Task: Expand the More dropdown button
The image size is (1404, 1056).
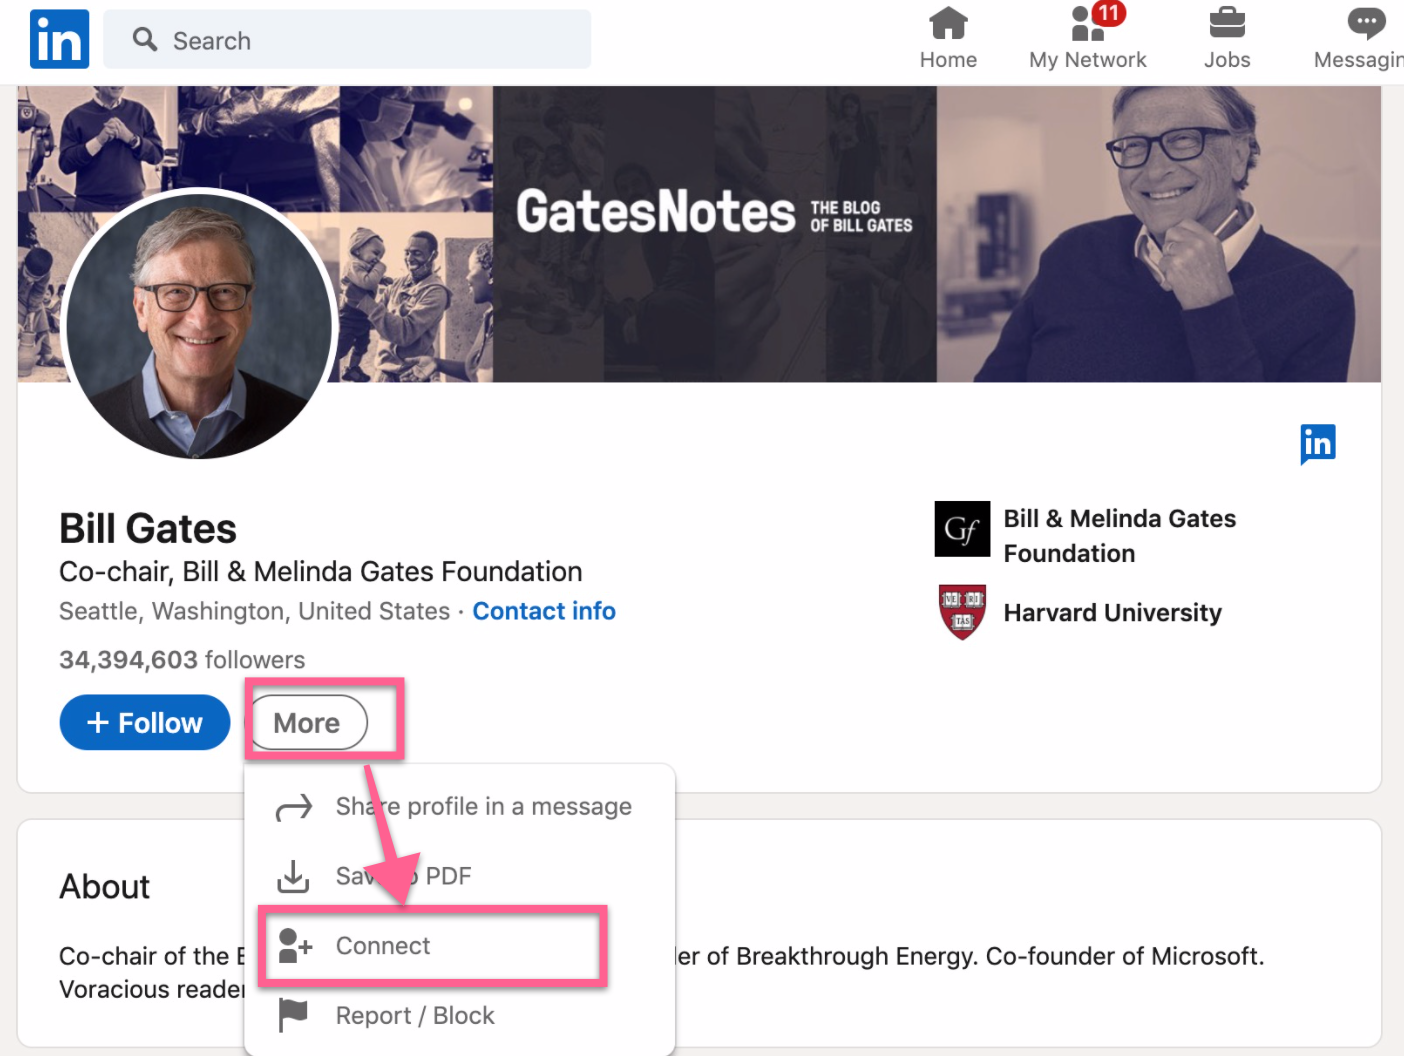Action: [307, 722]
